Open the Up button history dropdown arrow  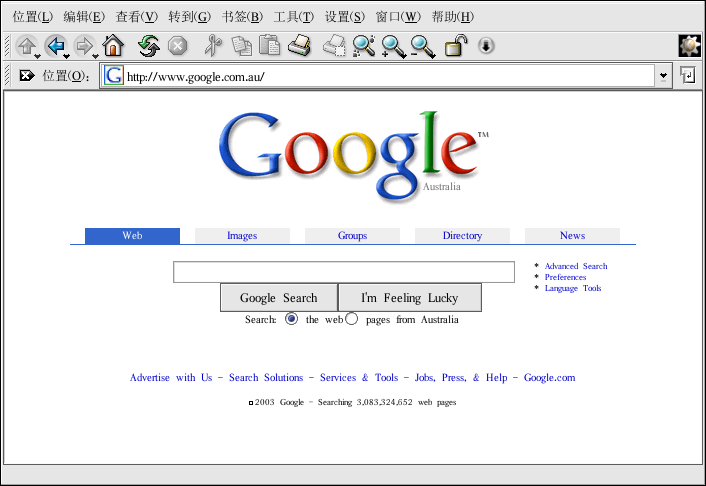[37, 56]
